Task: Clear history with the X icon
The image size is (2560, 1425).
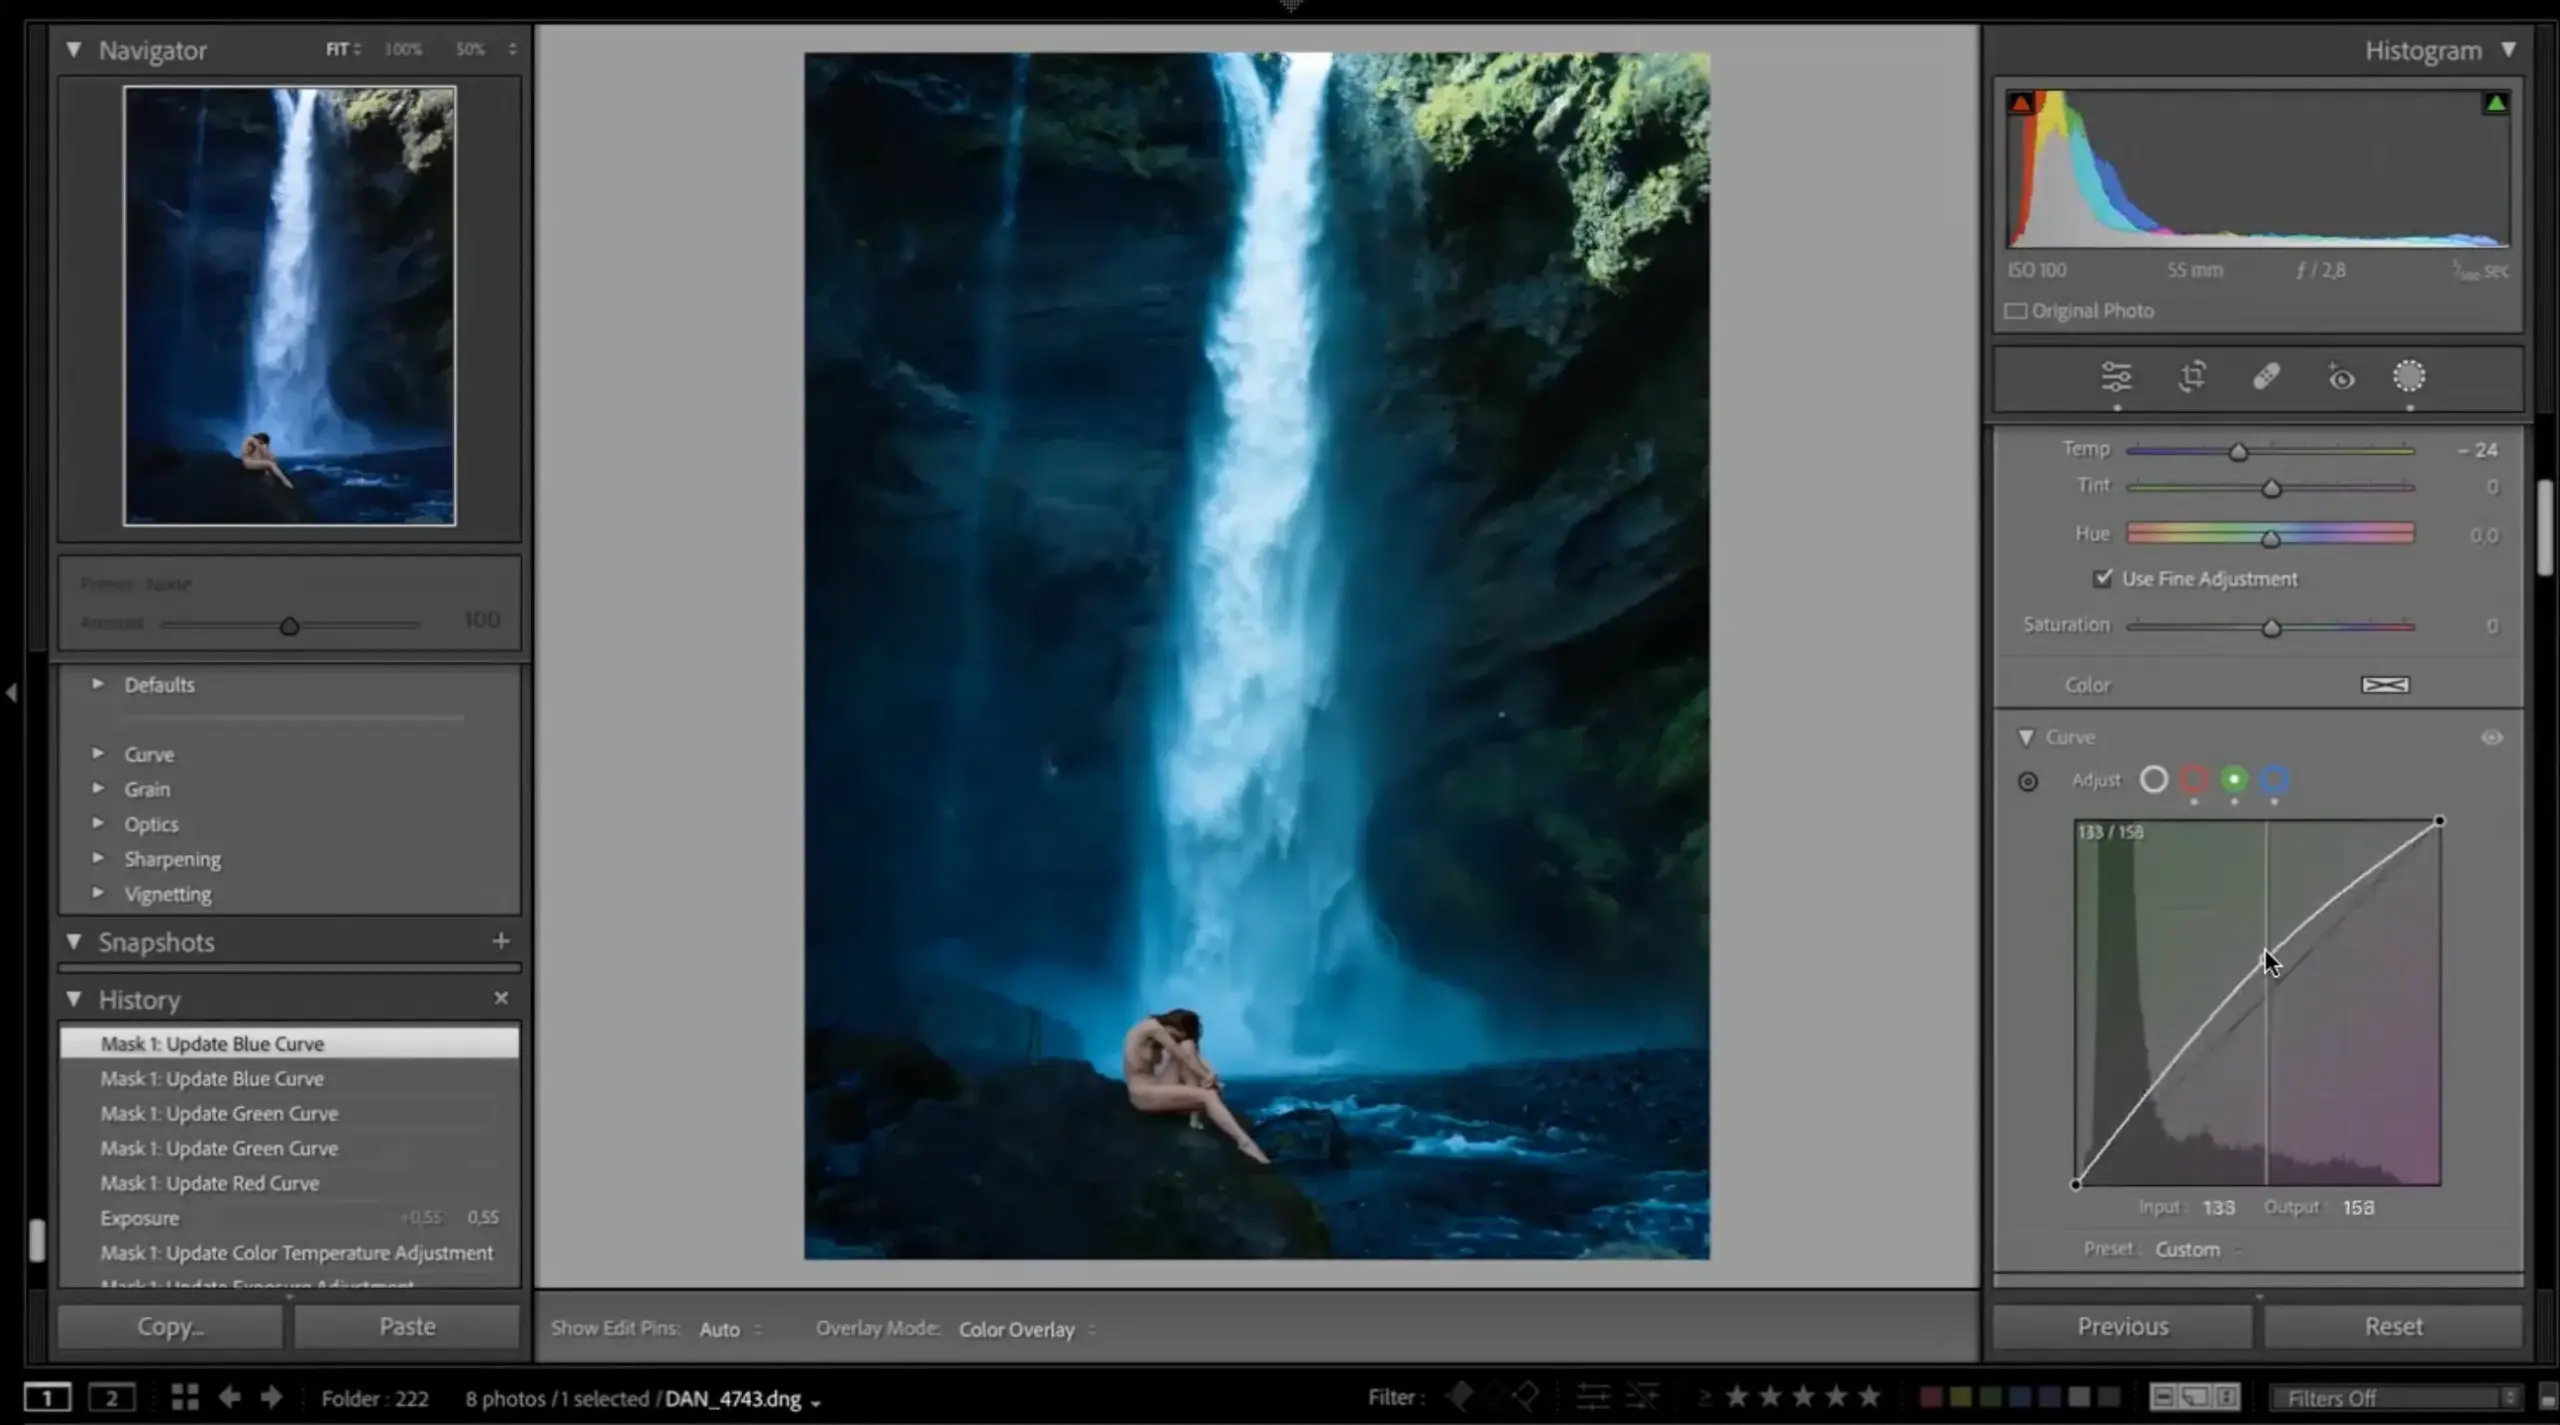Action: click(501, 998)
